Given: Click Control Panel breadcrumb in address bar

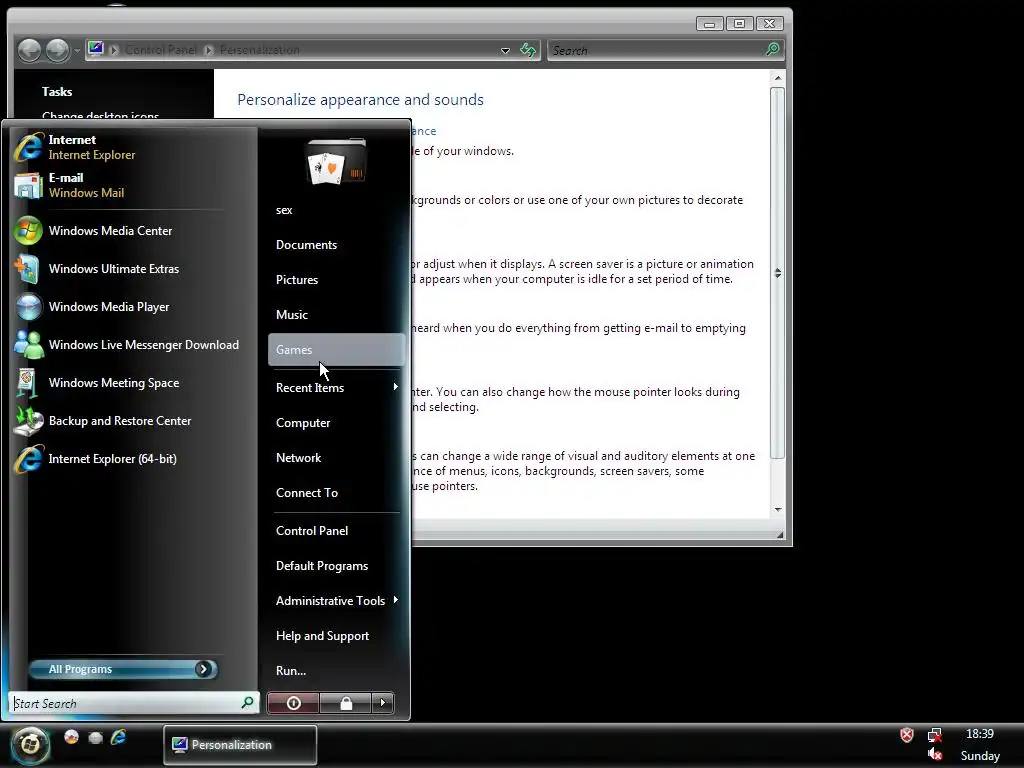Looking at the screenshot, I should click(161, 50).
